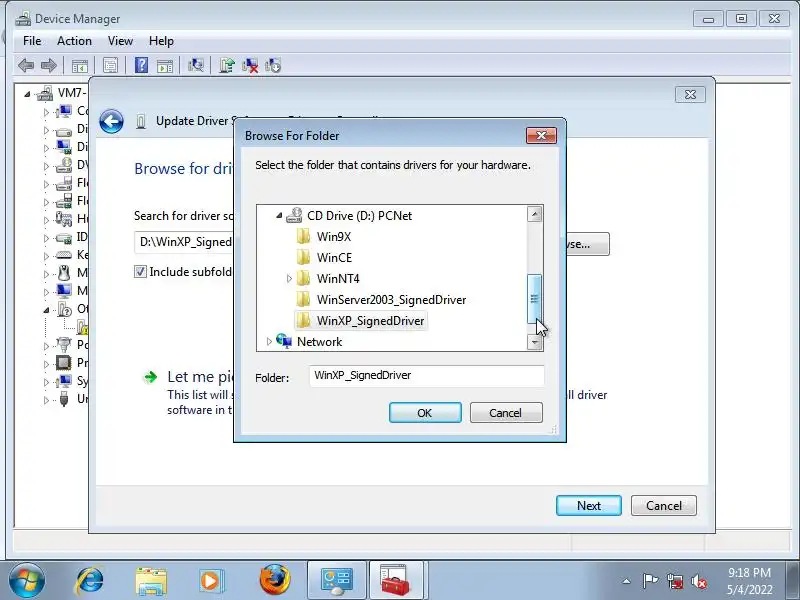Click the USB controllers icon at tree bottom
This screenshot has width=800, height=600.
pyautogui.click(x=64, y=399)
